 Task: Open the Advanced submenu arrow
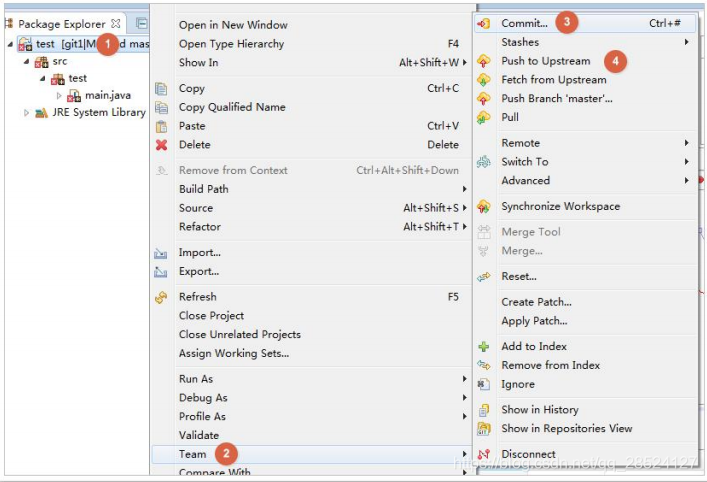coord(686,180)
